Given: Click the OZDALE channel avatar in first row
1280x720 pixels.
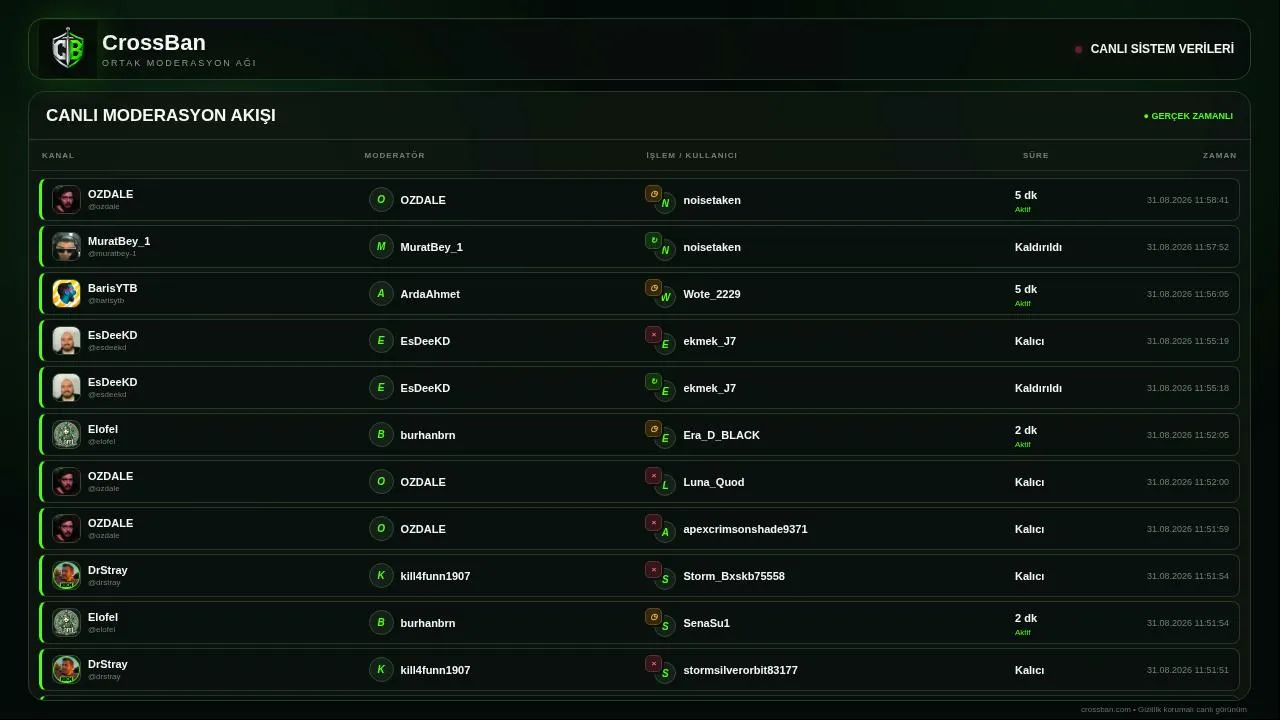Looking at the screenshot, I should [x=66, y=199].
